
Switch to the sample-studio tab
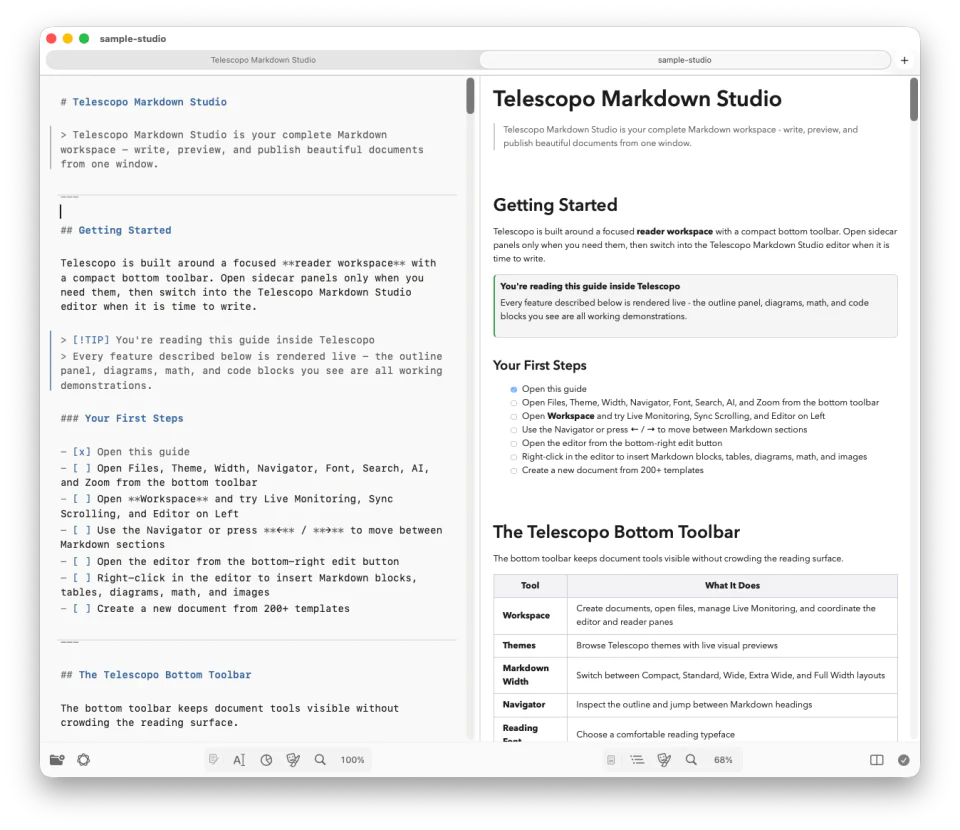pyautogui.click(x=684, y=60)
